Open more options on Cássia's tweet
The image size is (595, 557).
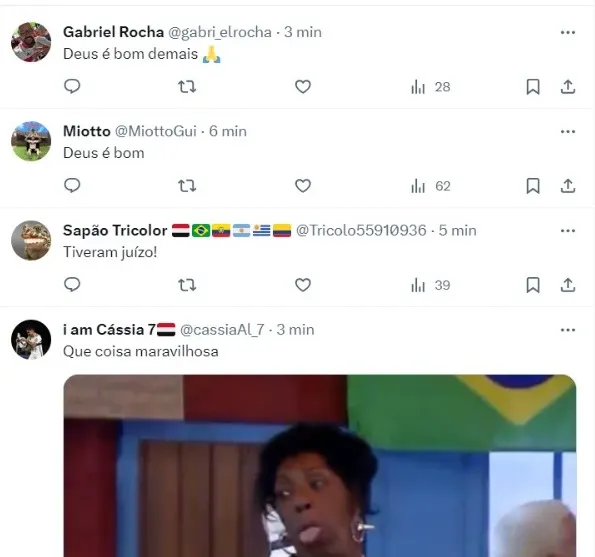click(568, 330)
